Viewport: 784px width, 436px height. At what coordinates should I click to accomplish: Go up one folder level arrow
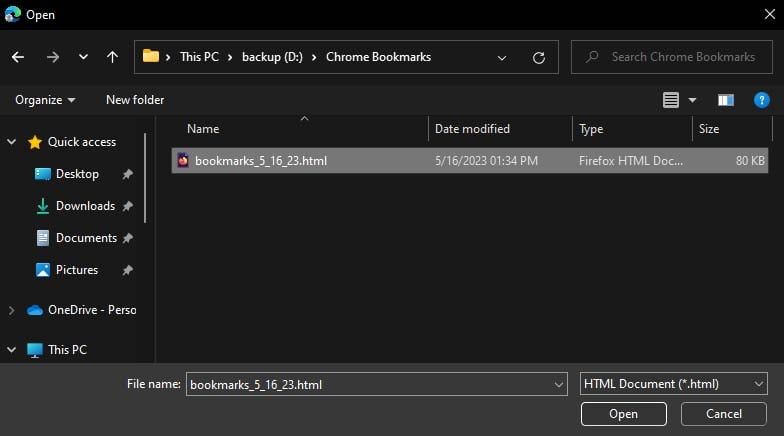point(112,57)
